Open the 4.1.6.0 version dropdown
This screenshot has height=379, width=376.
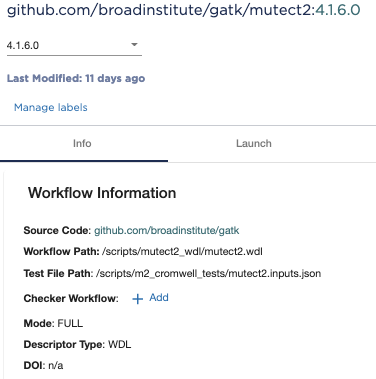point(74,45)
